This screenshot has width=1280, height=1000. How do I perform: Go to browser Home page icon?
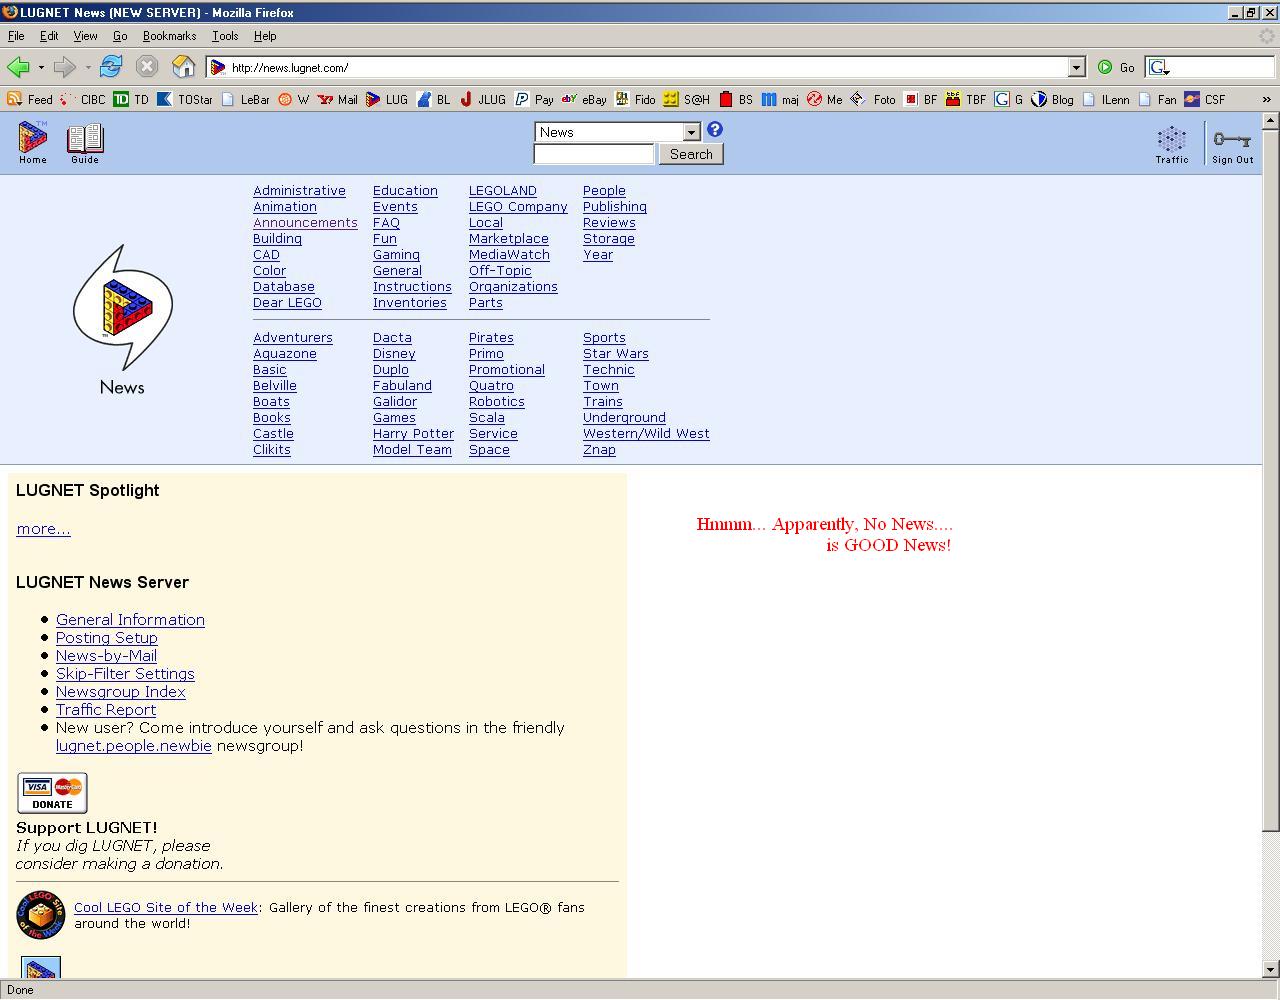click(184, 67)
